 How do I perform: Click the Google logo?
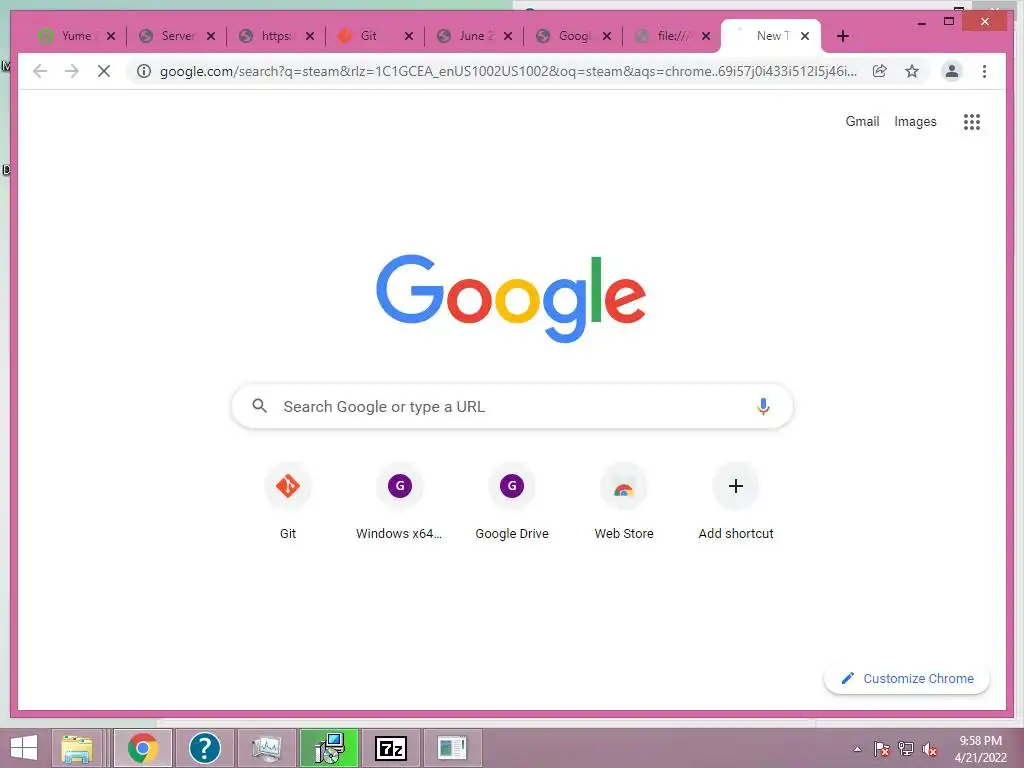(511, 298)
